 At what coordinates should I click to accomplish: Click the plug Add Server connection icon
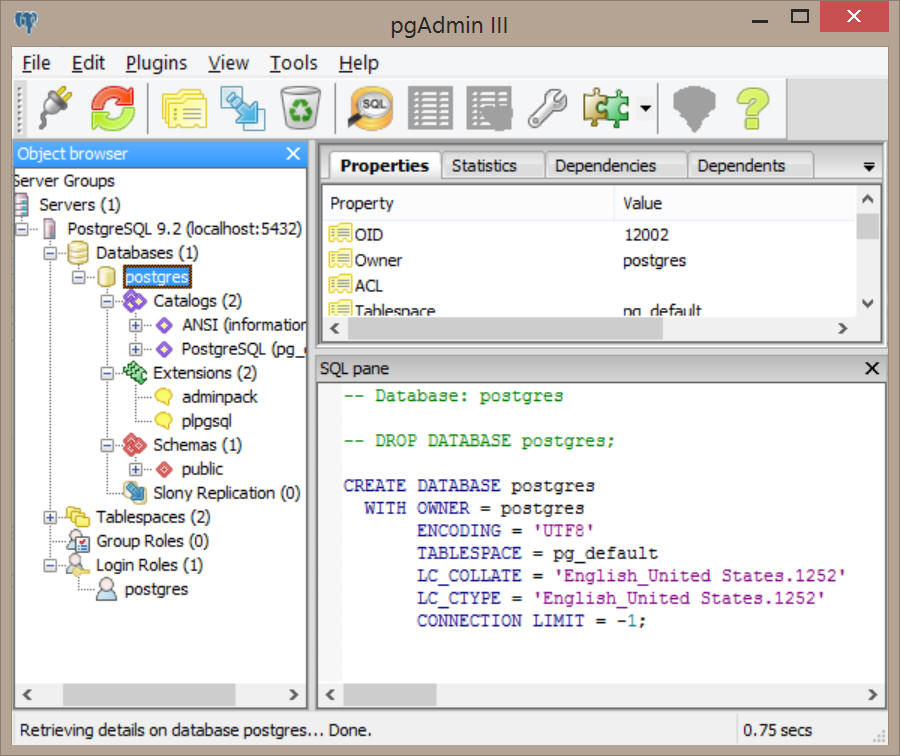point(55,107)
